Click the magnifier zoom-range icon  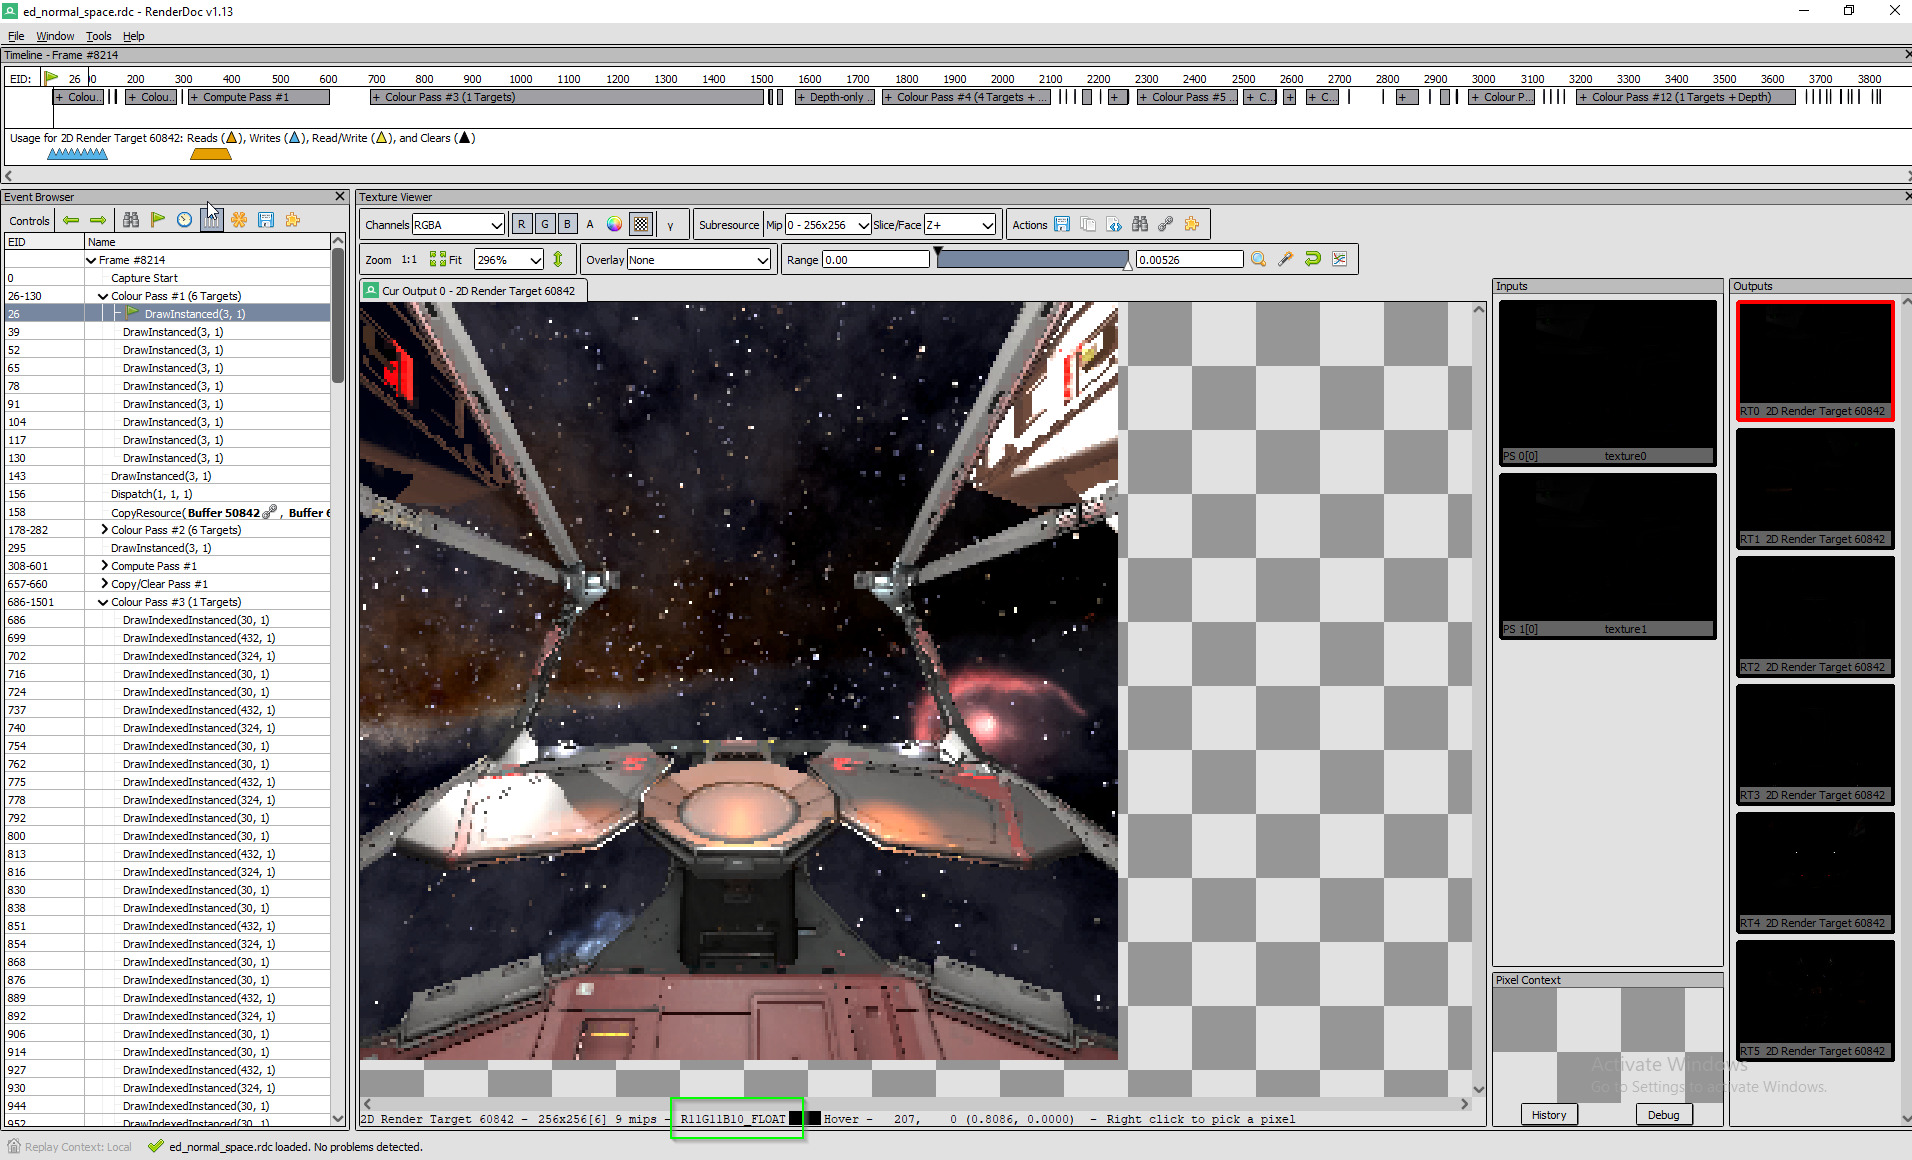point(1259,260)
